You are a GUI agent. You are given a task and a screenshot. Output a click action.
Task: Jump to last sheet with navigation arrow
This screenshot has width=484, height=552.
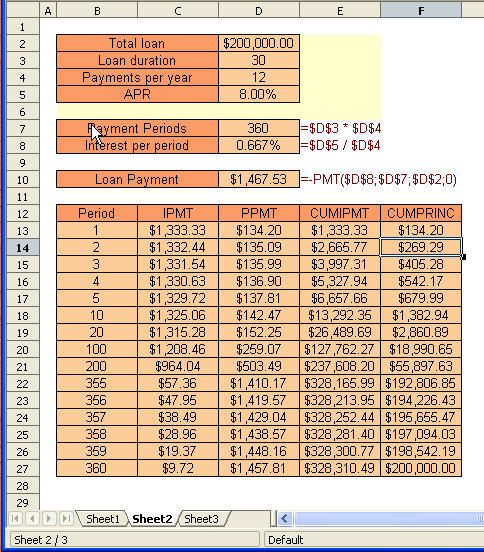pyautogui.click(x=66, y=519)
